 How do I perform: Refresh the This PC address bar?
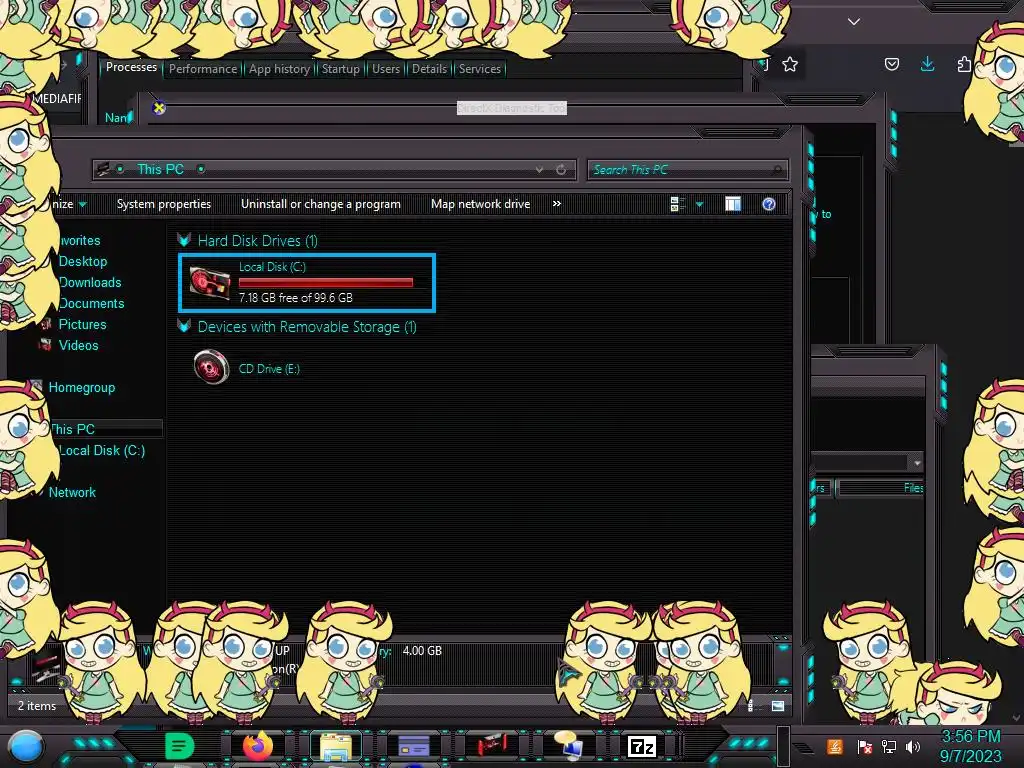coord(561,170)
